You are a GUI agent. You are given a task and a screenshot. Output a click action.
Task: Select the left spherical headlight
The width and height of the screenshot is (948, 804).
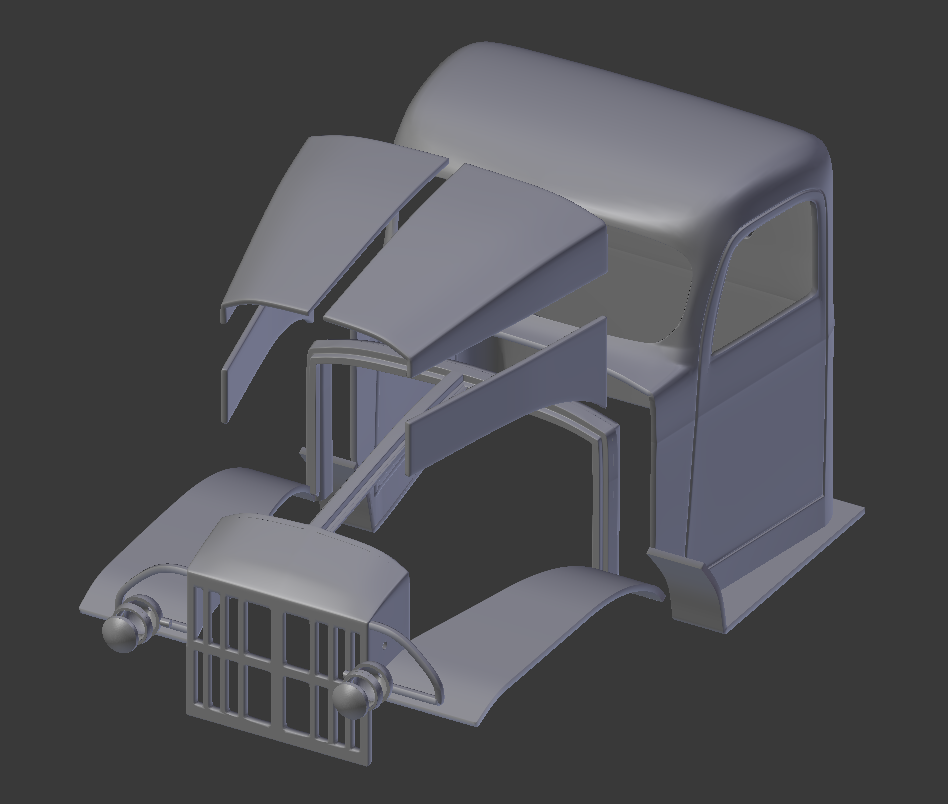pos(121,633)
